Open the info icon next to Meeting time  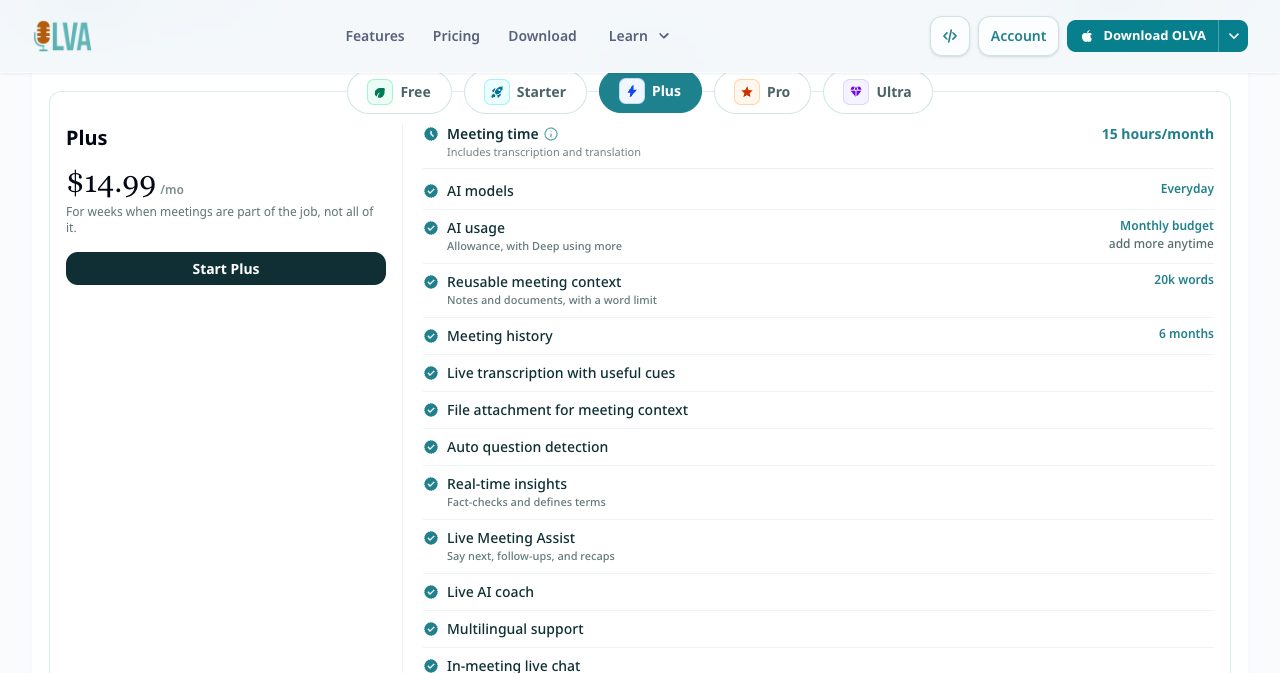tap(551, 134)
